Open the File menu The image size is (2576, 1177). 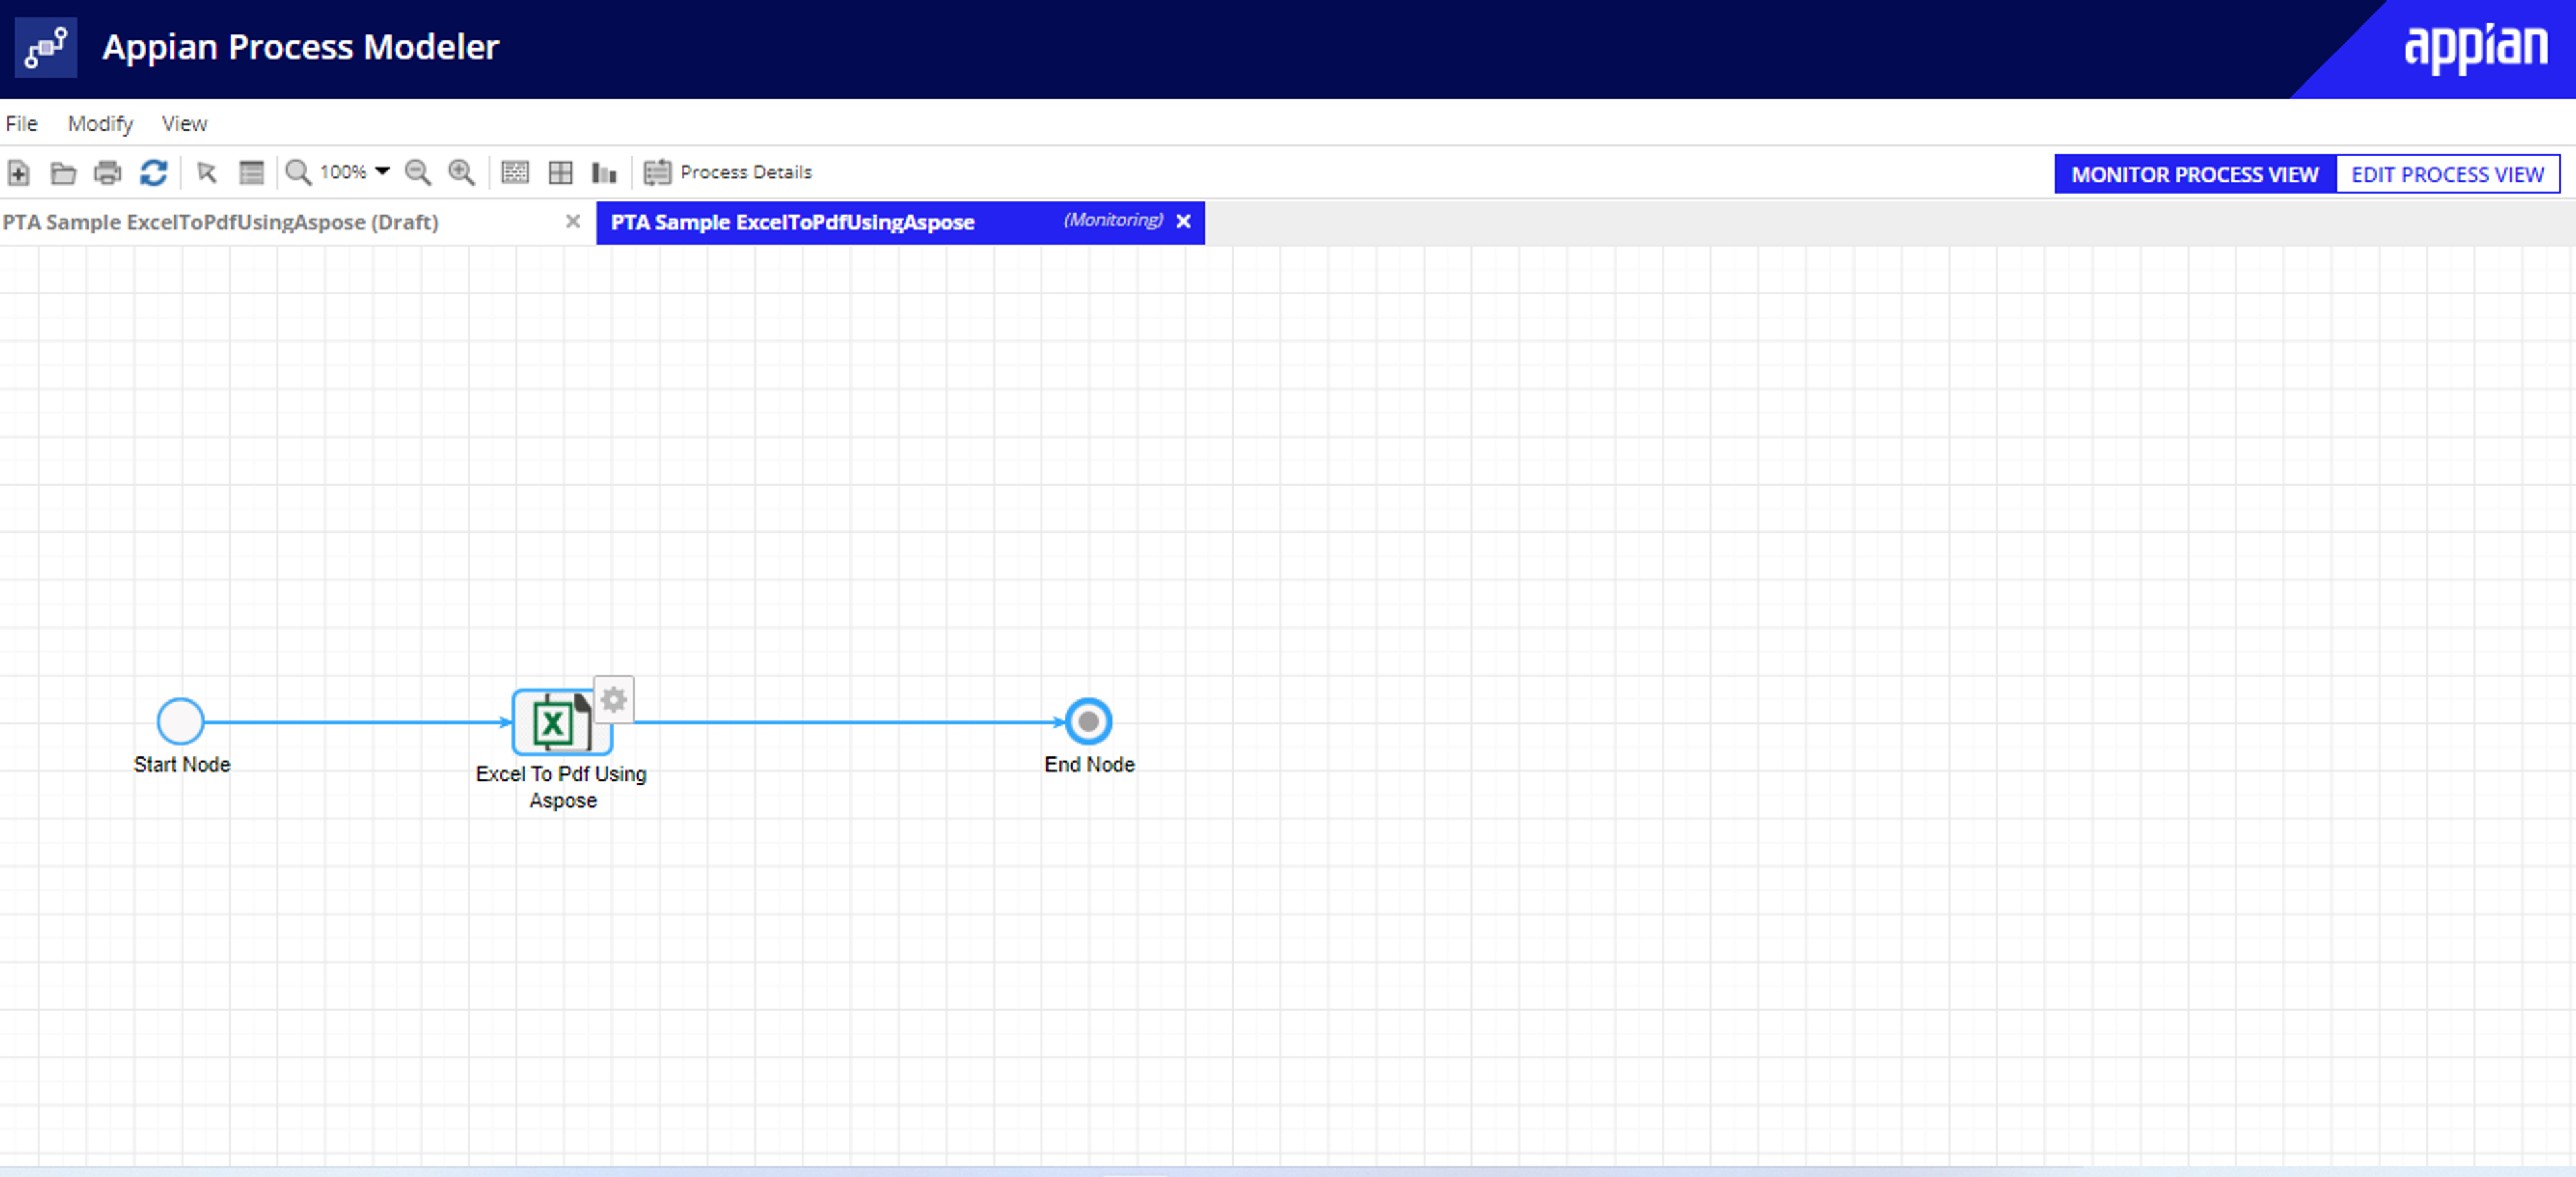(22, 123)
